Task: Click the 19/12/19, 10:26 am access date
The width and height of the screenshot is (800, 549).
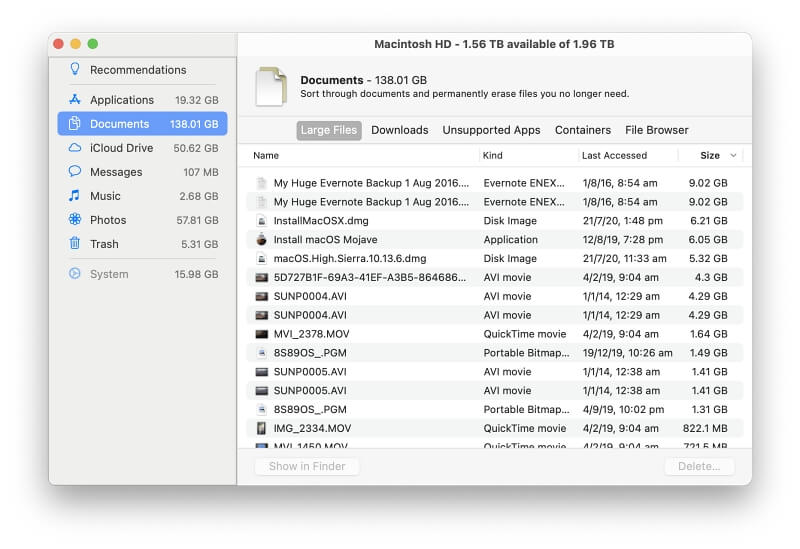Action: pyautogui.click(x=627, y=353)
